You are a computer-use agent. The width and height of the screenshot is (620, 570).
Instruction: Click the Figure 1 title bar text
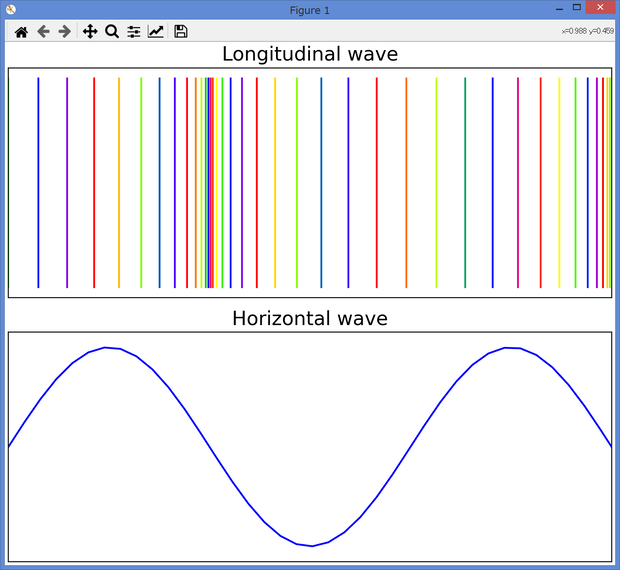pos(310,10)
